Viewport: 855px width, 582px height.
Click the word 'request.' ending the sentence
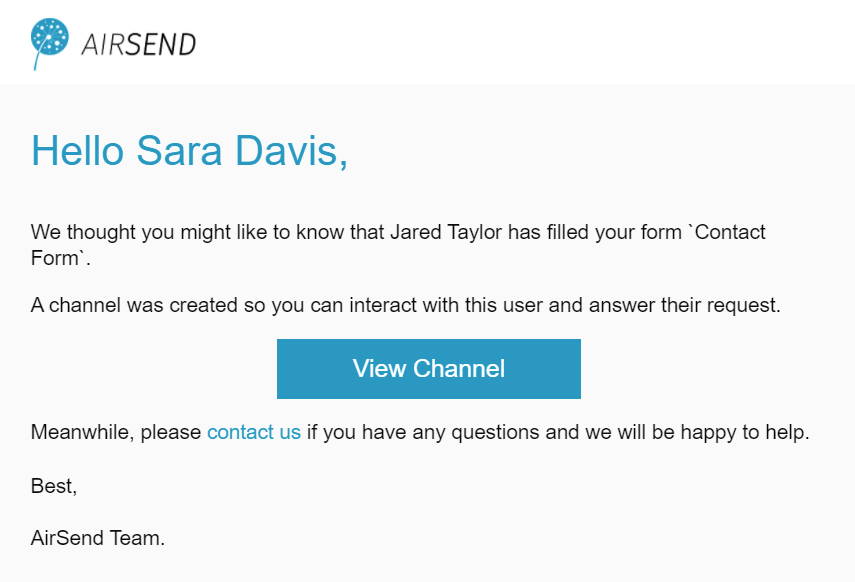pyautogui.click(x=744, y=305)
